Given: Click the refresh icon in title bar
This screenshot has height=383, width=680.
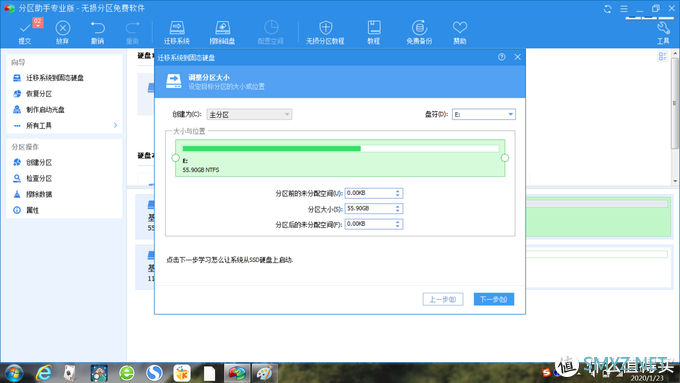Looking at the screenshot, I should point(608,9).
